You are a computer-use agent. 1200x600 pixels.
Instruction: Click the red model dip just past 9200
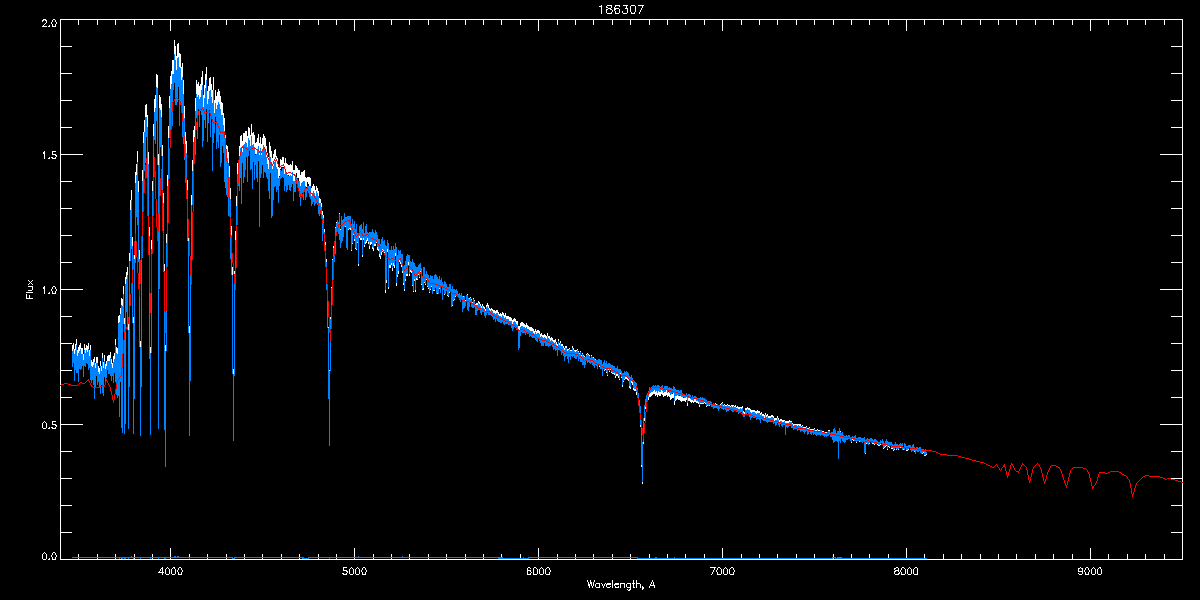tap(1132, 496)
